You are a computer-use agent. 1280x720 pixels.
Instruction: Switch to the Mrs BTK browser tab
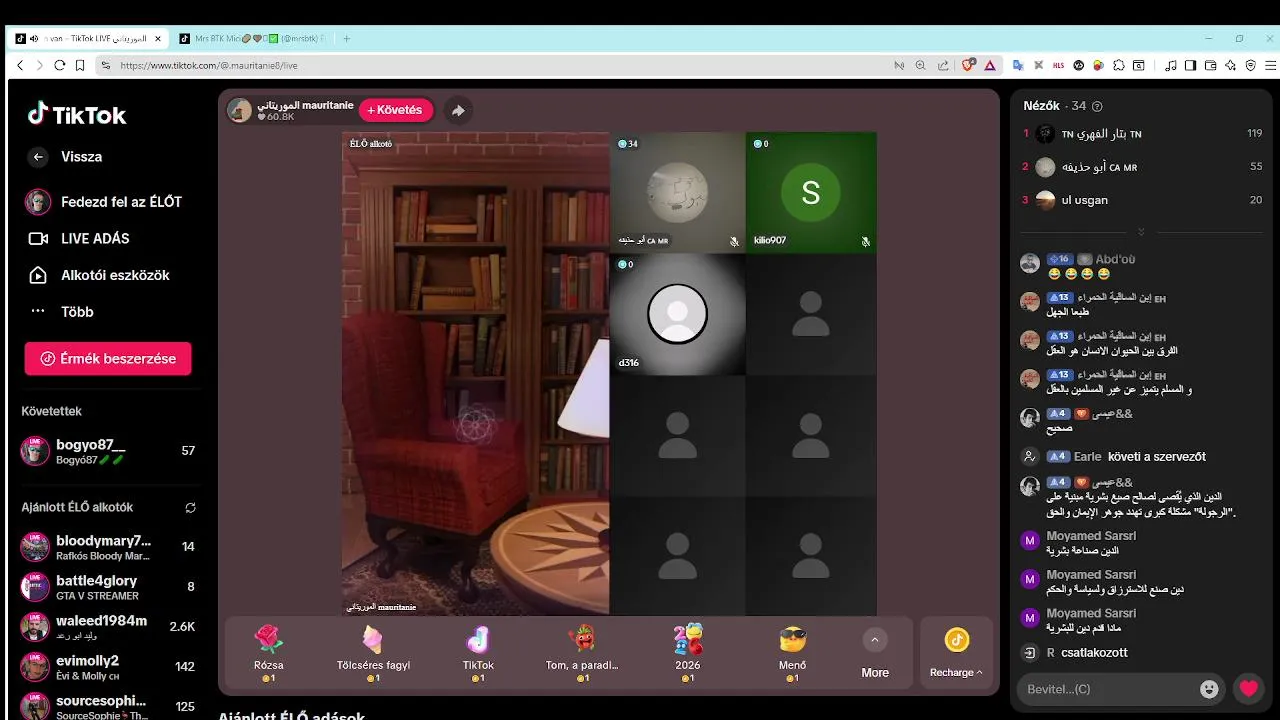[252, 38]
